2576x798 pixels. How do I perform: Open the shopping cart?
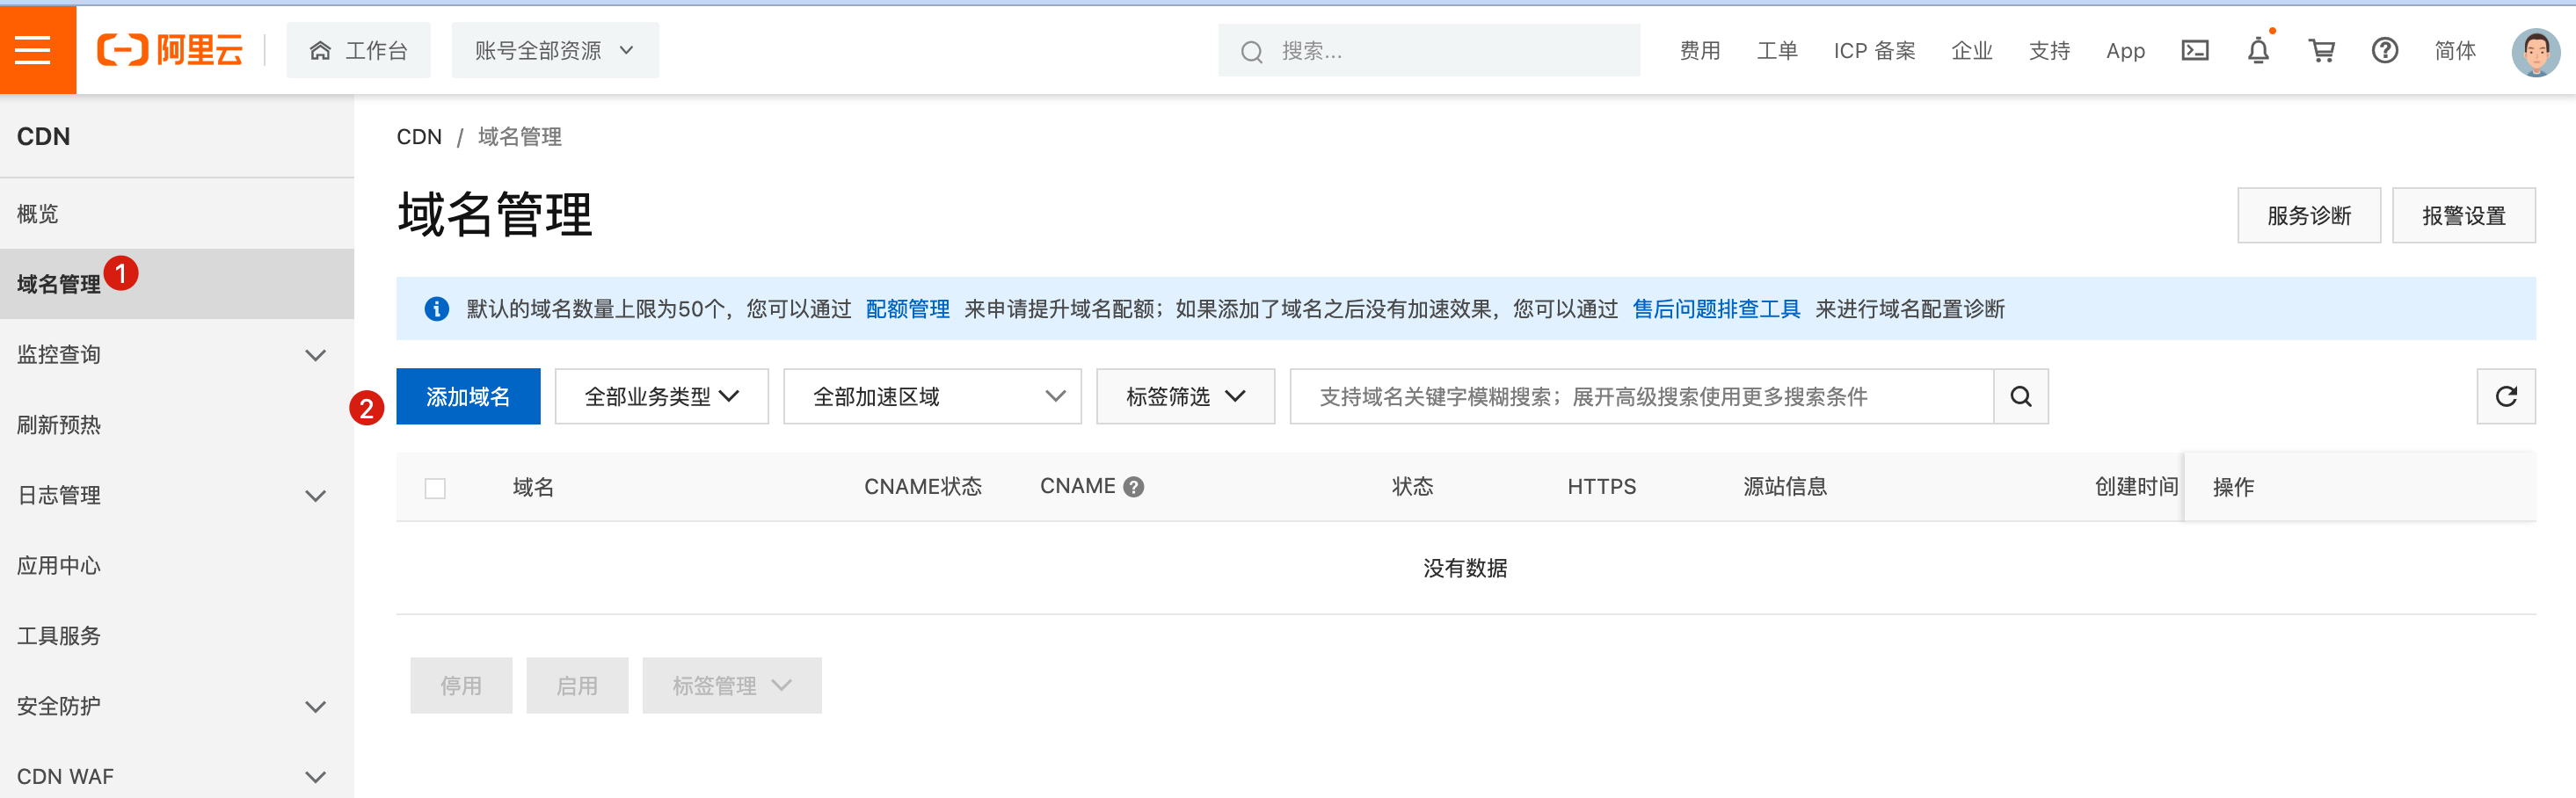click(2321, 50)
